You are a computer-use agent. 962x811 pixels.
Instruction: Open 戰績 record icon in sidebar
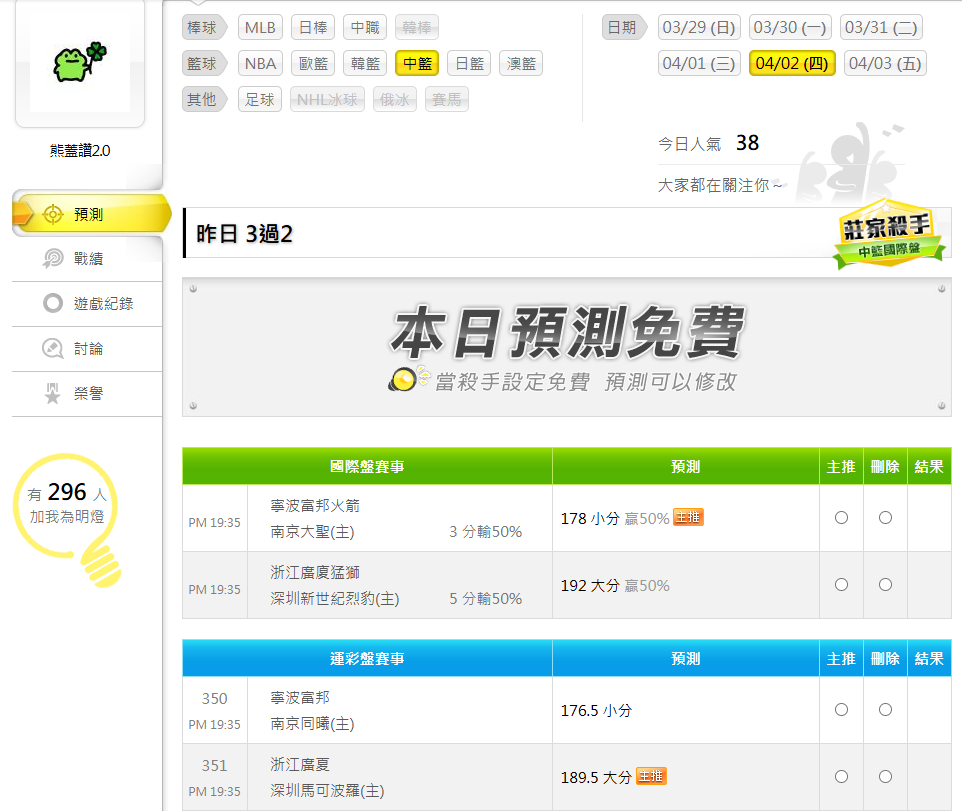tap(53, 259)
